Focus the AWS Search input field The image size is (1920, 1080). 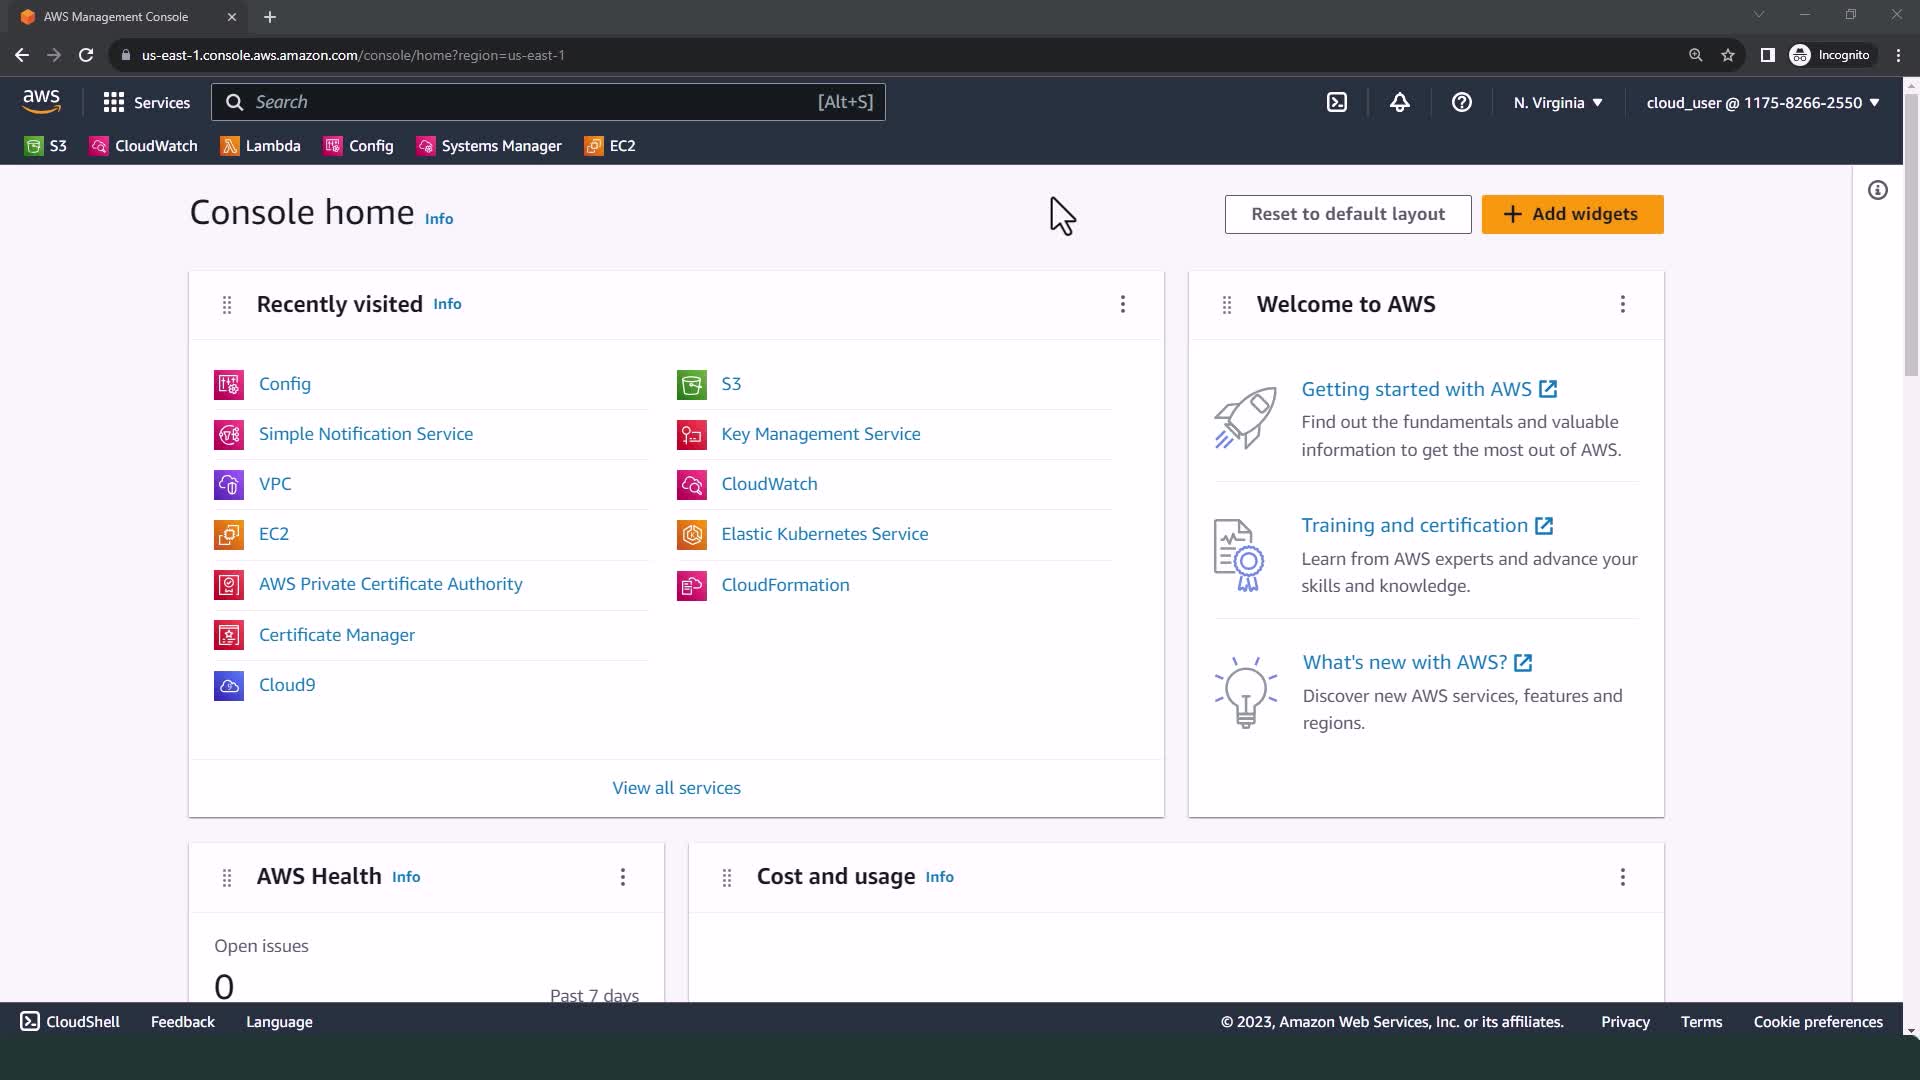(x=530, y=102)
